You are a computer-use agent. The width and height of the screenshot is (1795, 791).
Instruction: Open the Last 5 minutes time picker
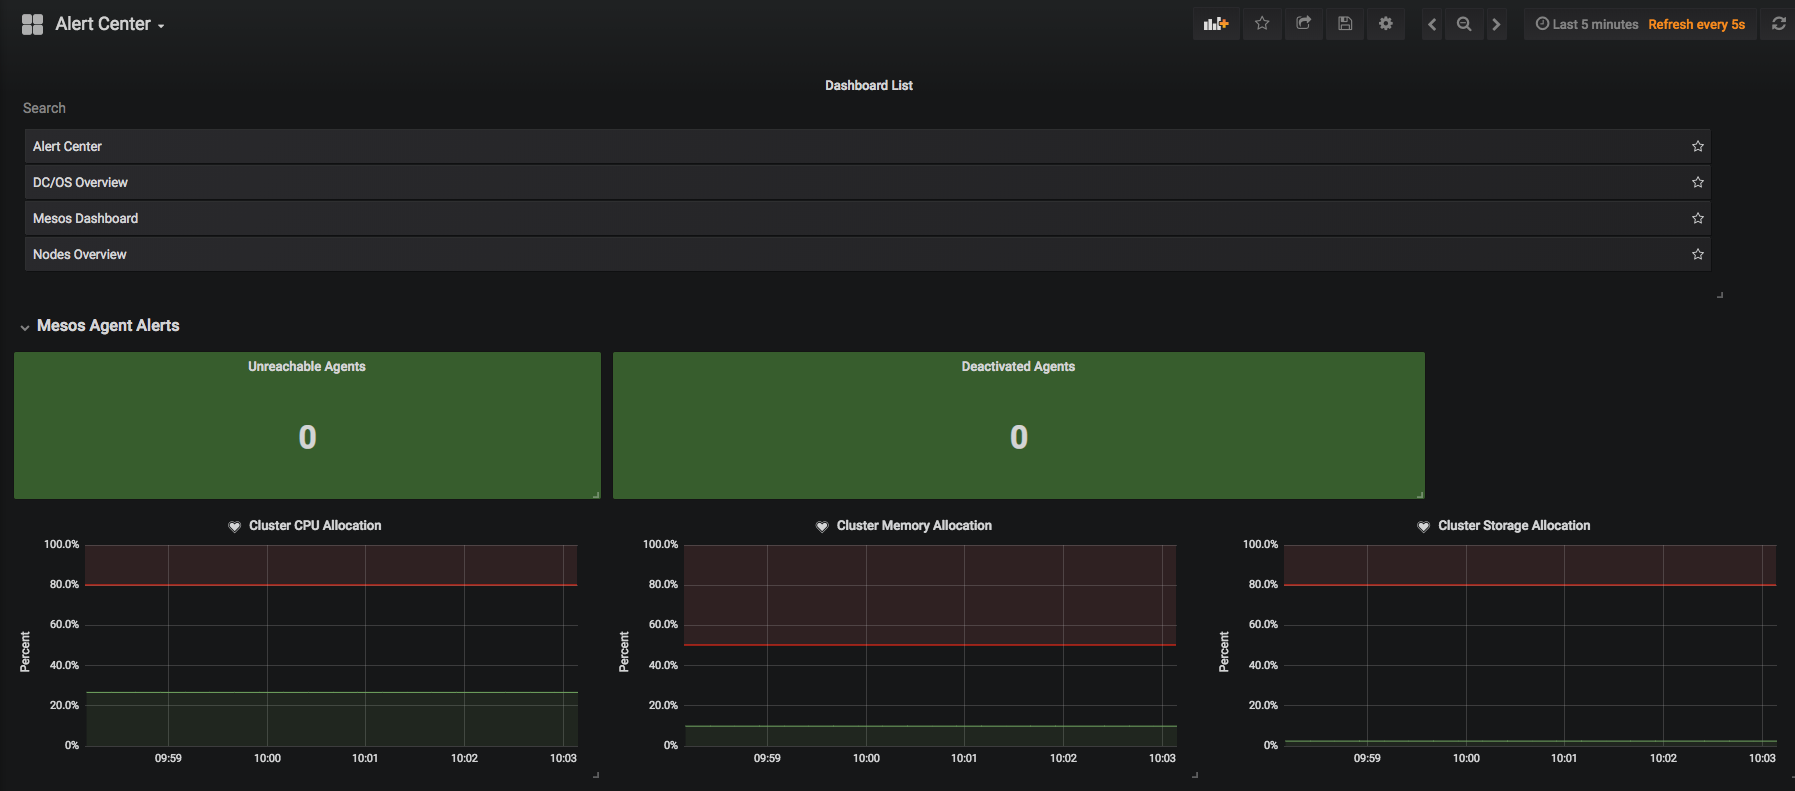coord(1587,24)
